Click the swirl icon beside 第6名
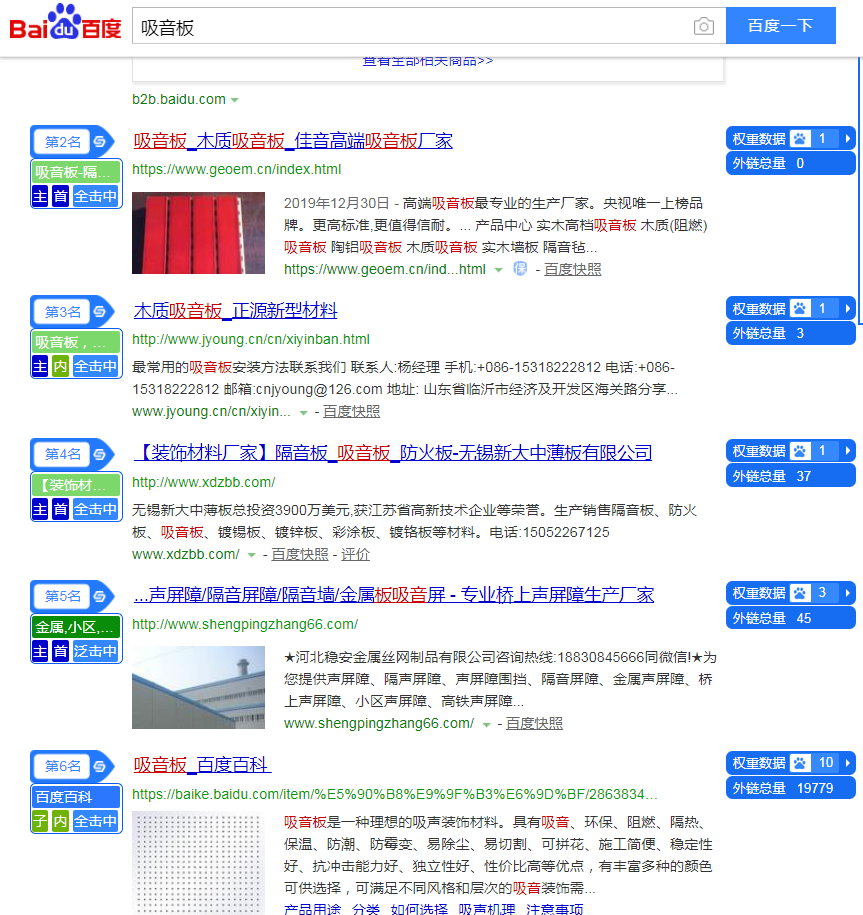Image resolution: width=863 pixels, height=915 pixels. tap(100, 766)
